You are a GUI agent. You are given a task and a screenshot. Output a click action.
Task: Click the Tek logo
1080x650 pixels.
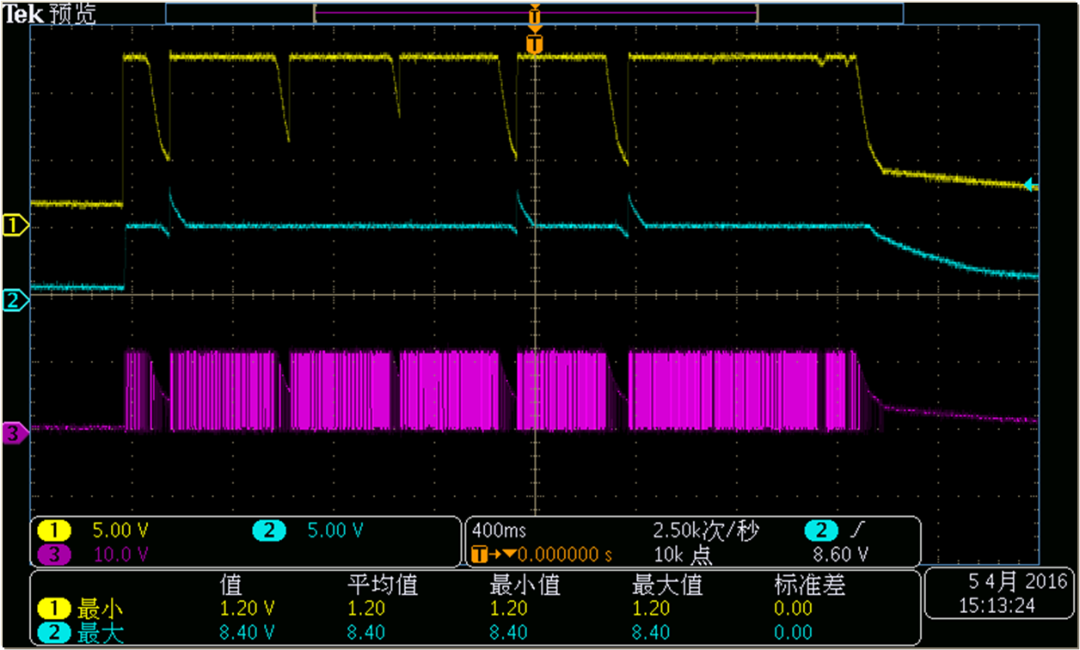(x=24, y=14)
